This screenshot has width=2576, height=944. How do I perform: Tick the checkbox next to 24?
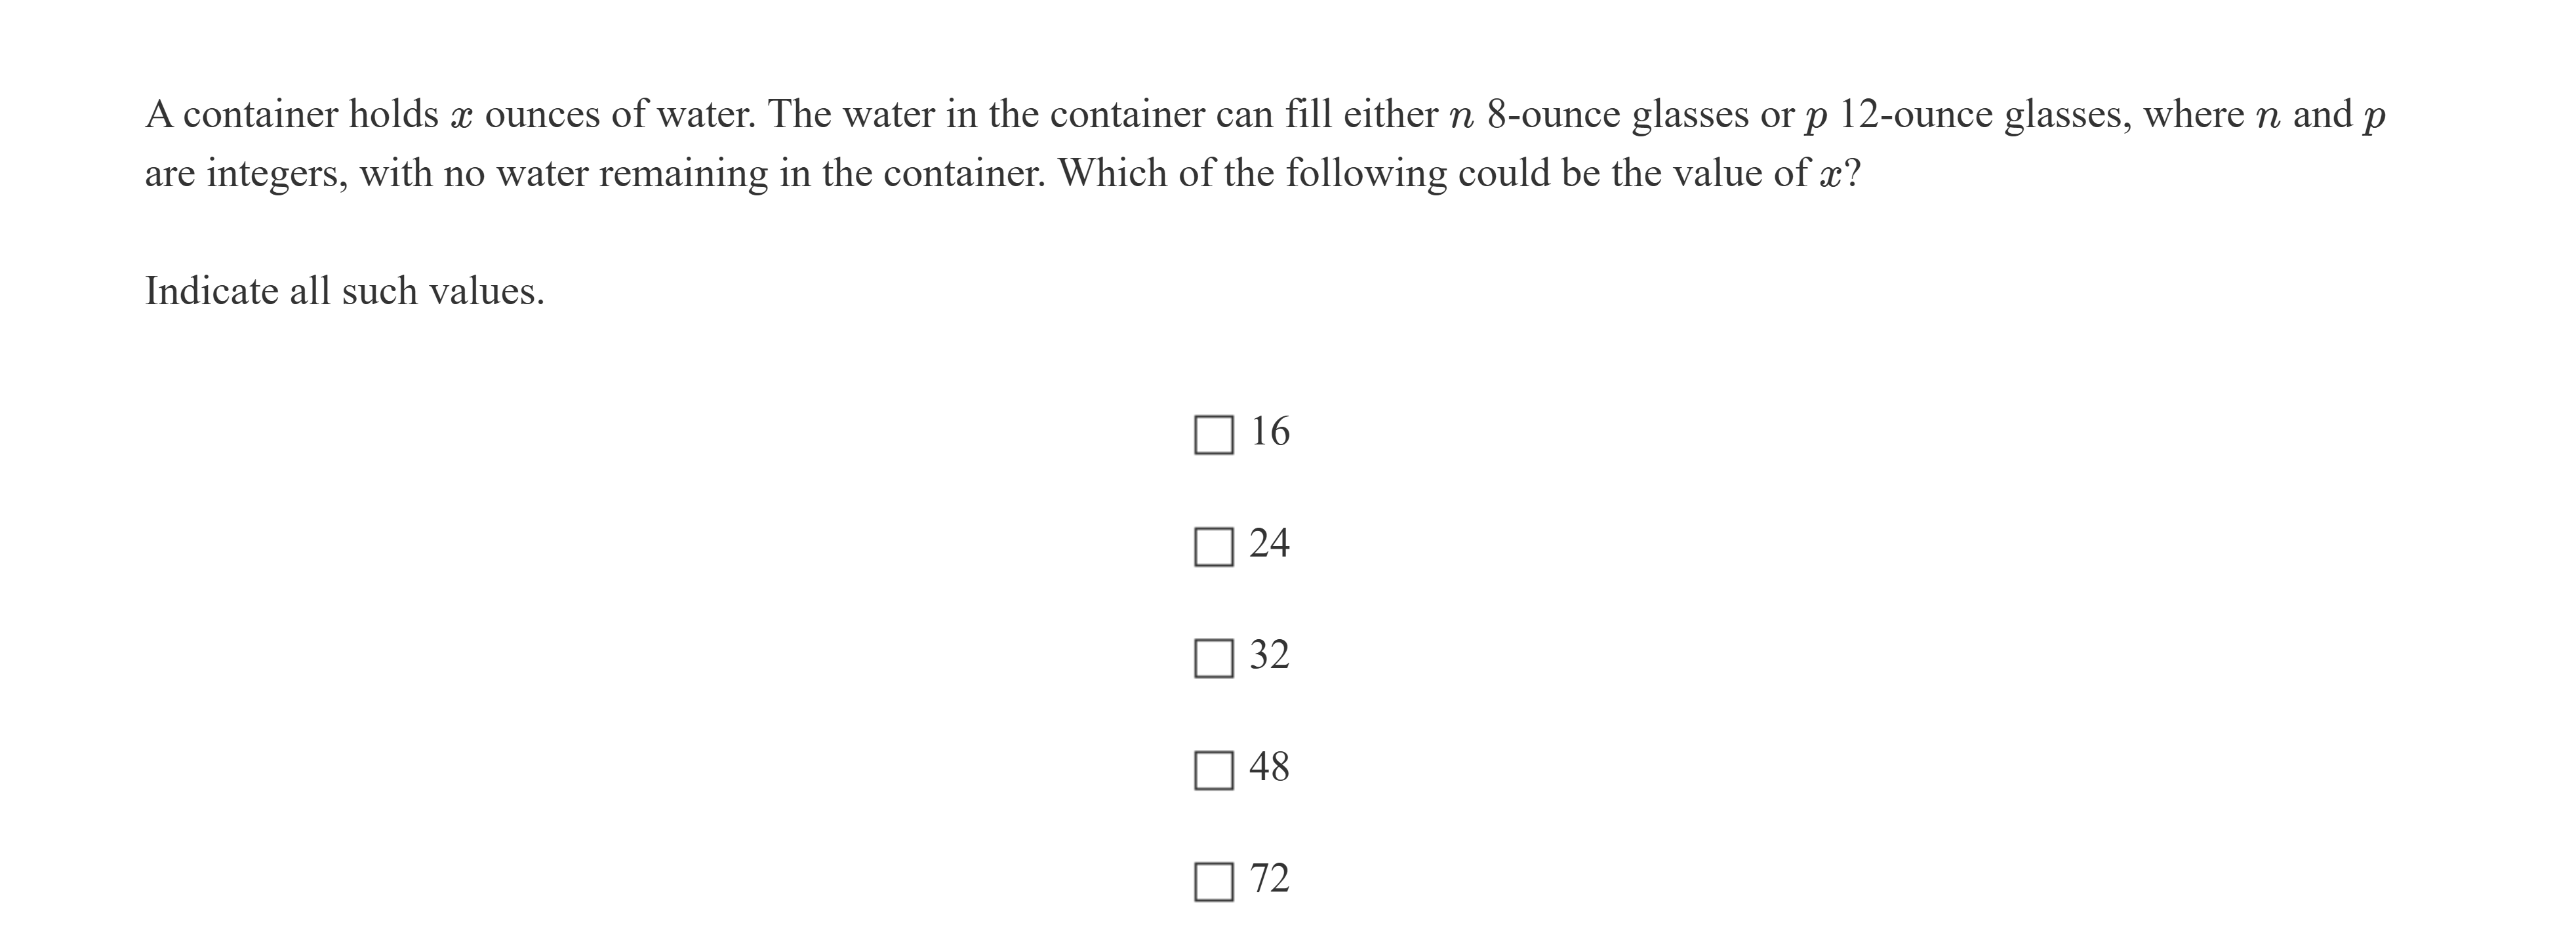pos(1213,546)
